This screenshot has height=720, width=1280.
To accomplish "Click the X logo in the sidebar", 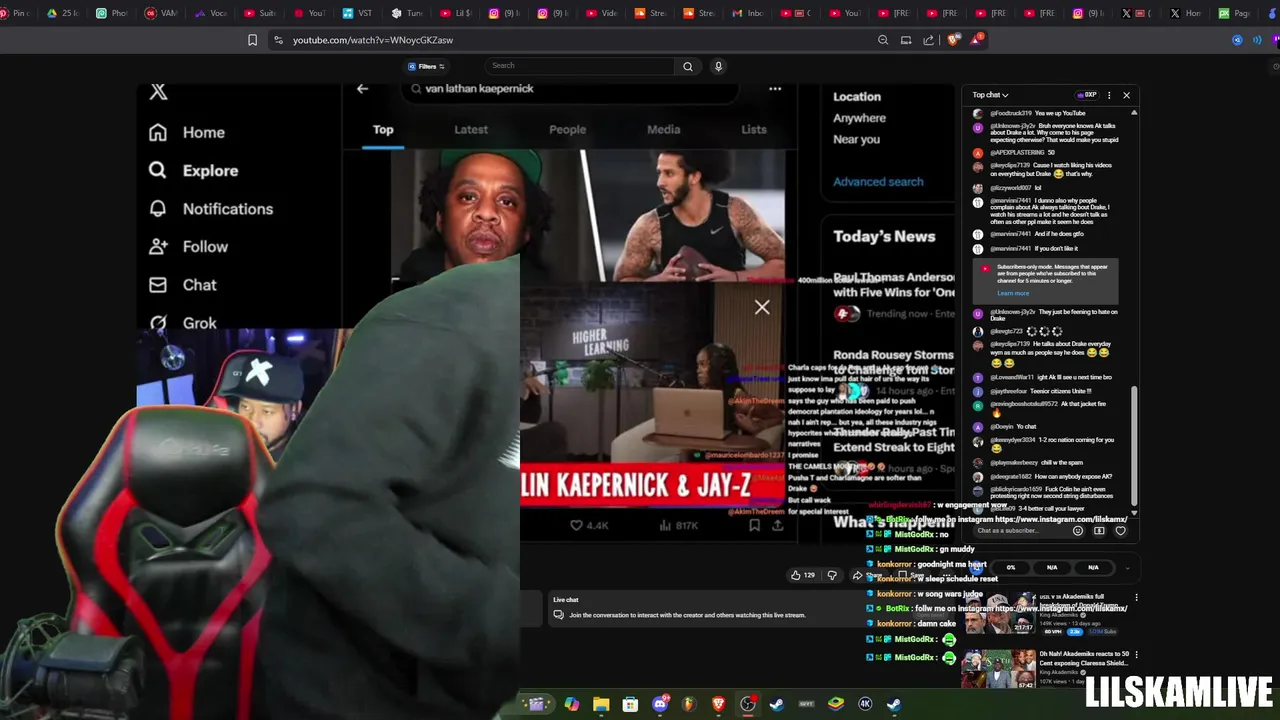I will (x=158, y=92).
